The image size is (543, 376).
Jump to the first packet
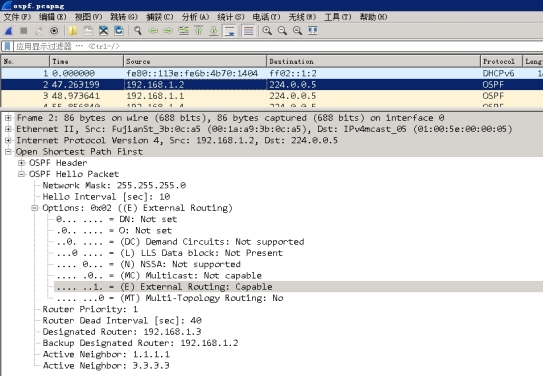point(199,31)
